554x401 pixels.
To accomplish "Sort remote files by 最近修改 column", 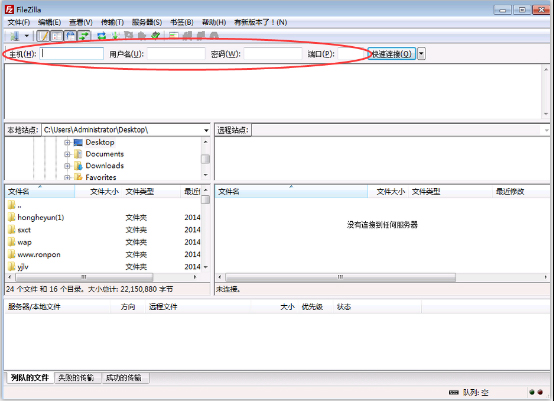I will tap(521, 191).
